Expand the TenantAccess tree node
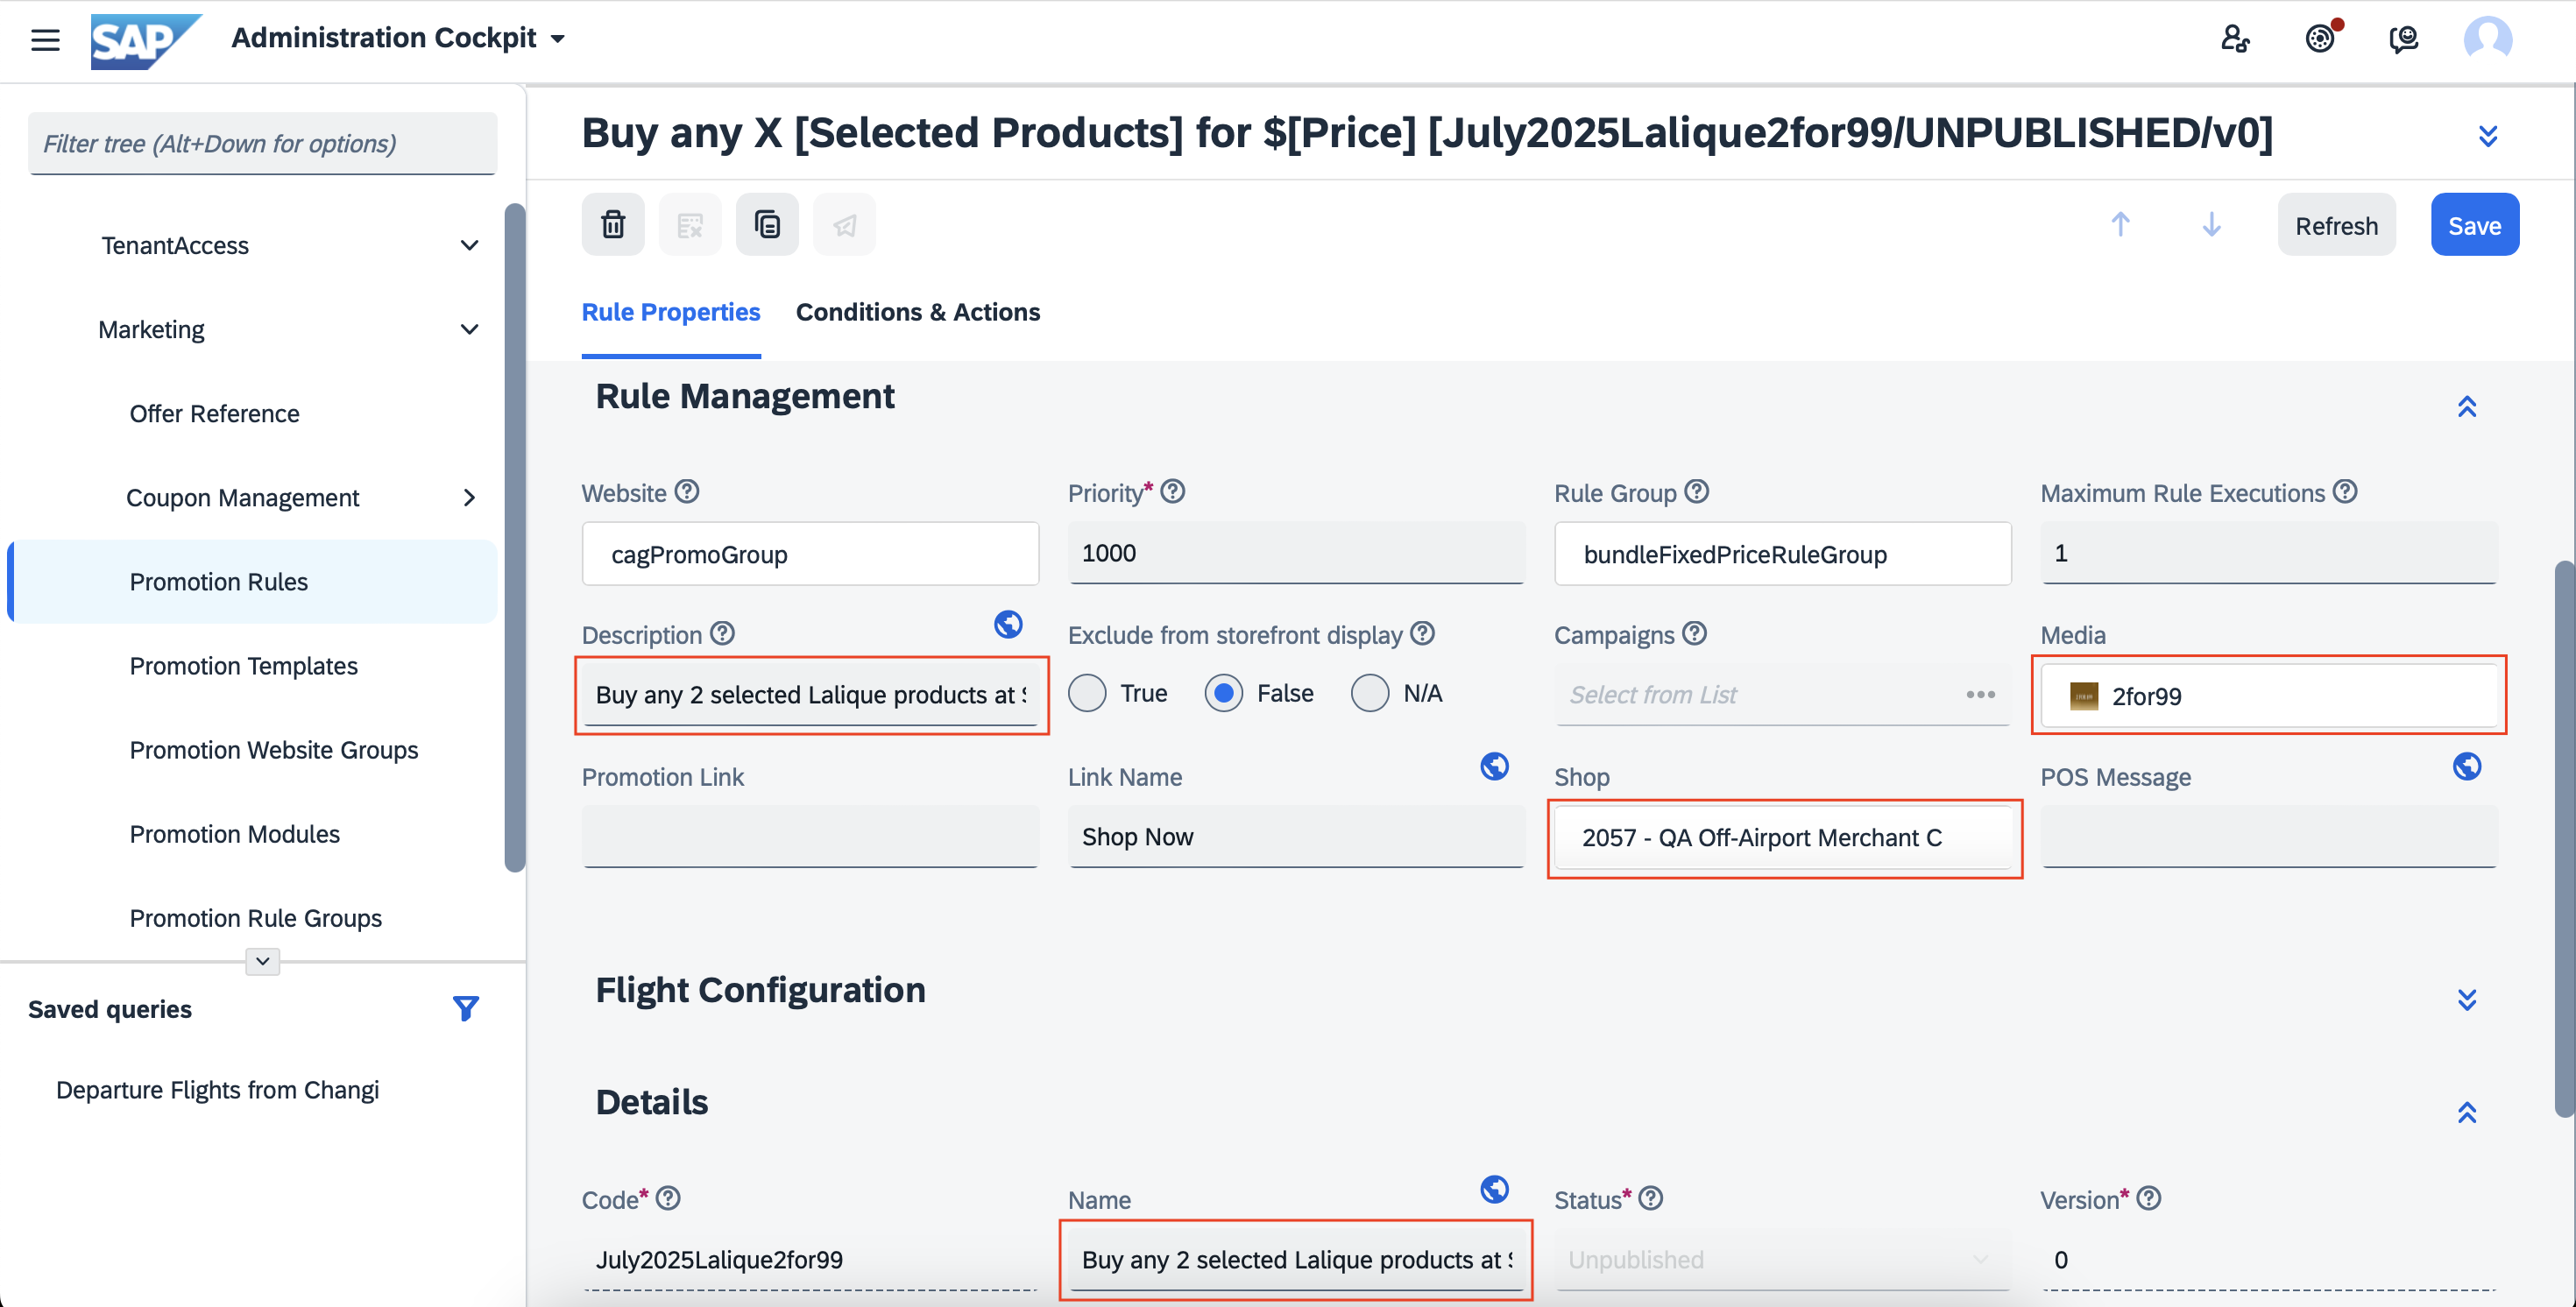The image size is (2576, 1307). click(469, 245)
